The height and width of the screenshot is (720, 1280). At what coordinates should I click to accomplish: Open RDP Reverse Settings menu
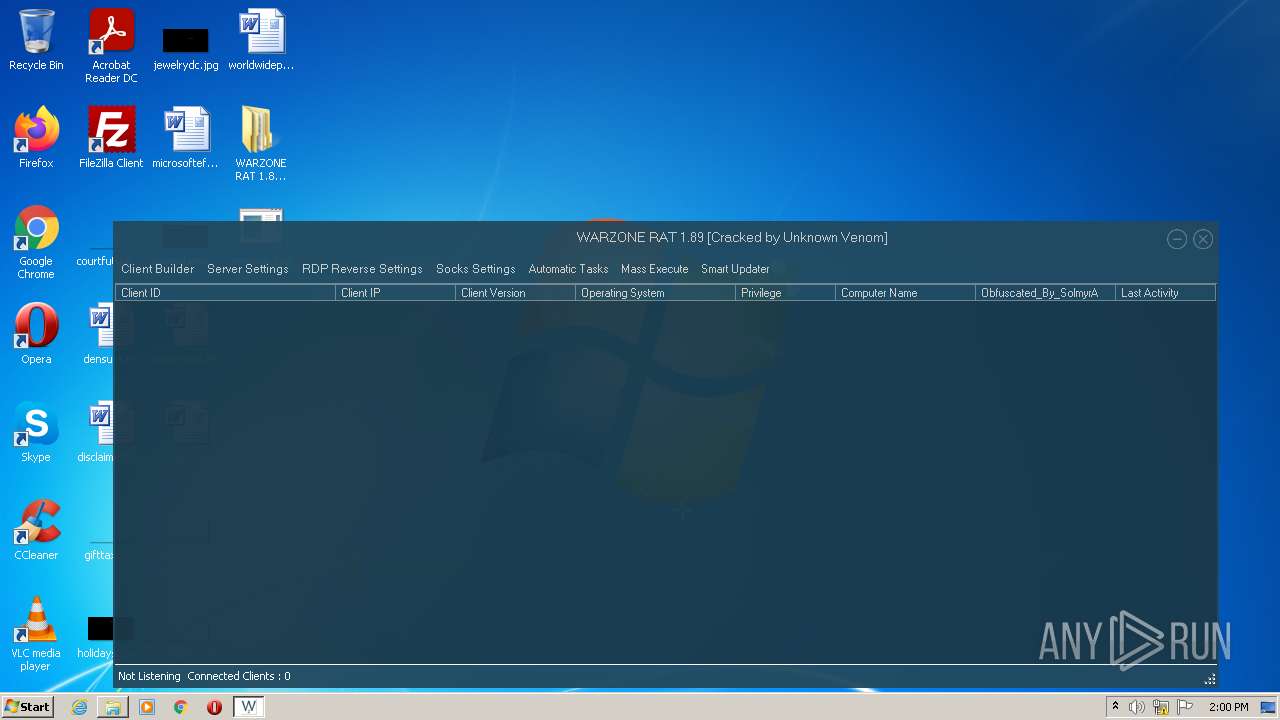[x=362, y=269]
